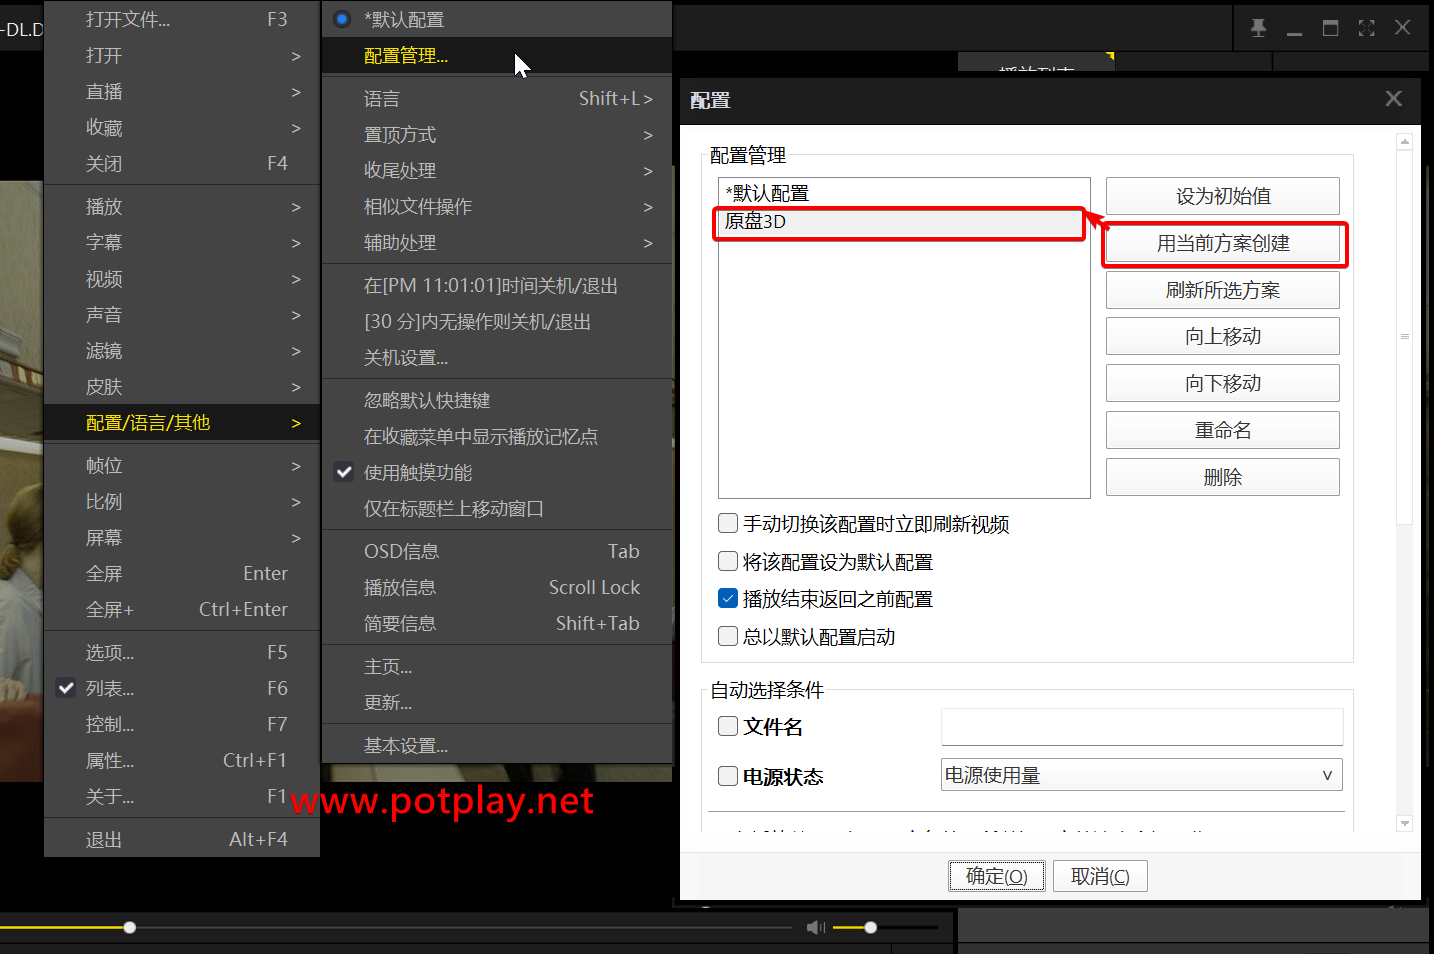Enable 手动切换该配置时立即刷新视频 checkbox

pos(728,523)
